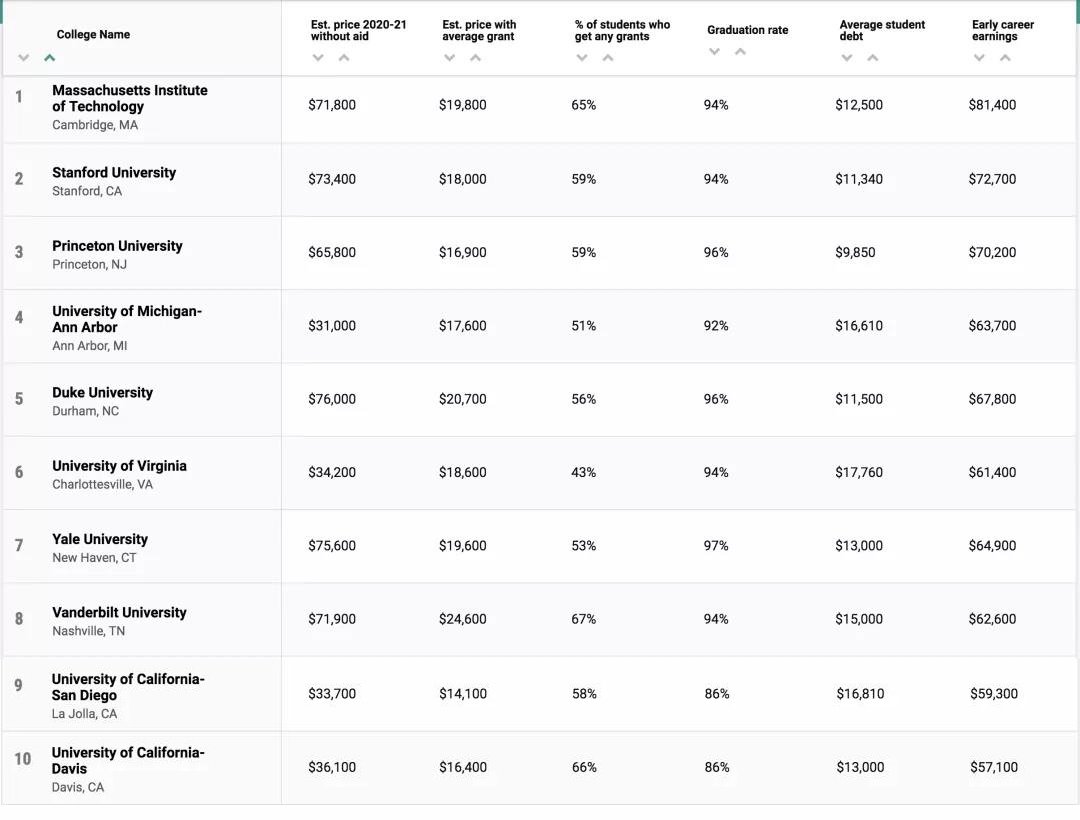Sort Average student debt ascending

pos(873,58)
